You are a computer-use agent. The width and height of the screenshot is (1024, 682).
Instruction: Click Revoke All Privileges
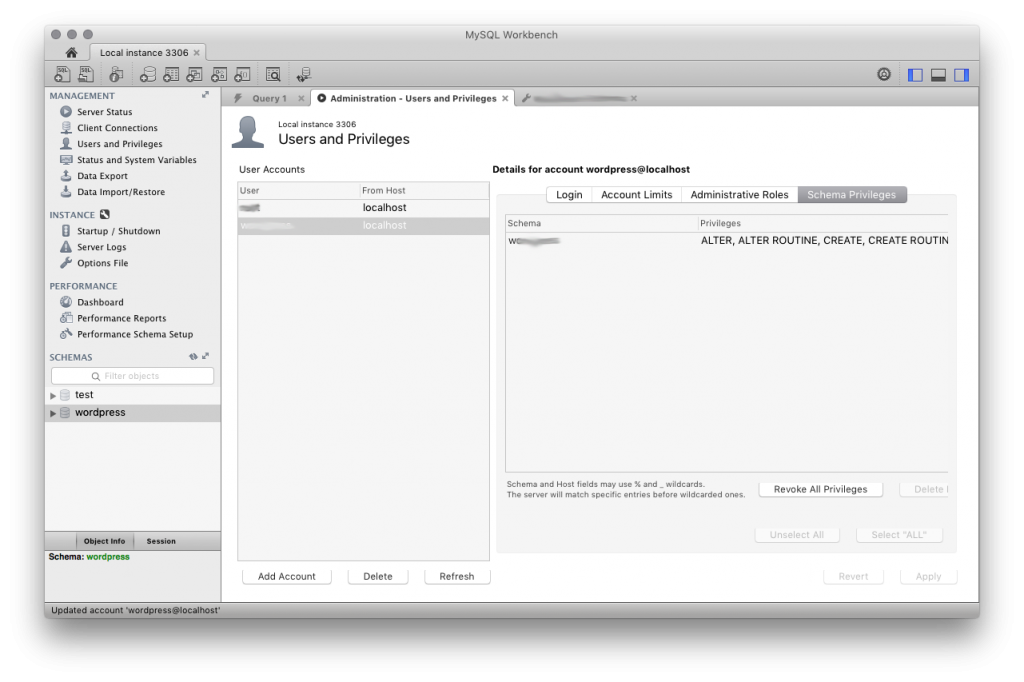(820, 489)
